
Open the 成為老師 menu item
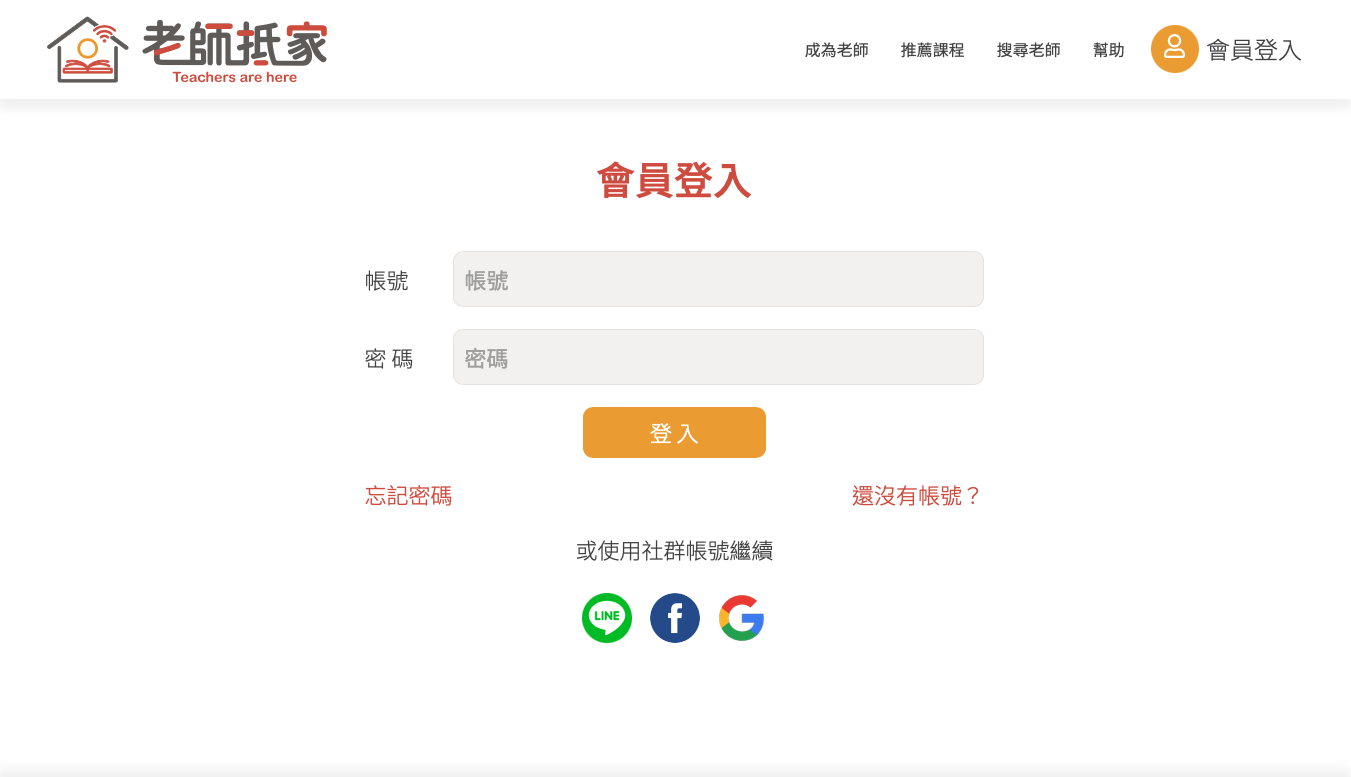(x=837, y=50)
